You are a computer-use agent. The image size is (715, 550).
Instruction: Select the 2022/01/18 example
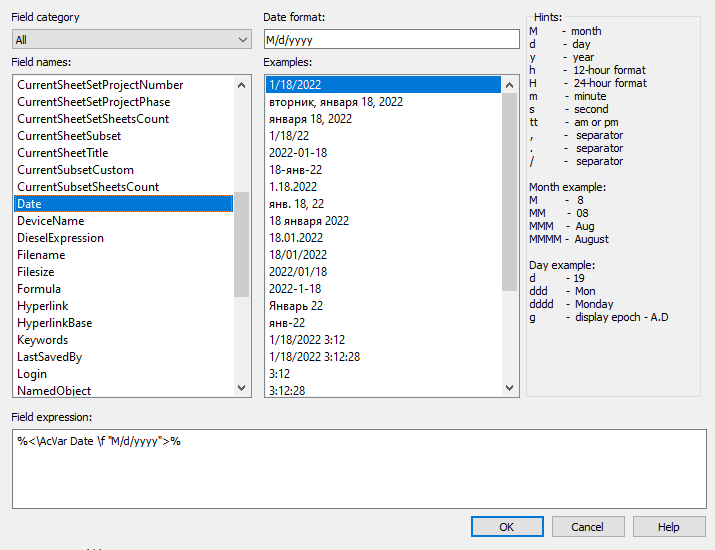pos(296,272)
